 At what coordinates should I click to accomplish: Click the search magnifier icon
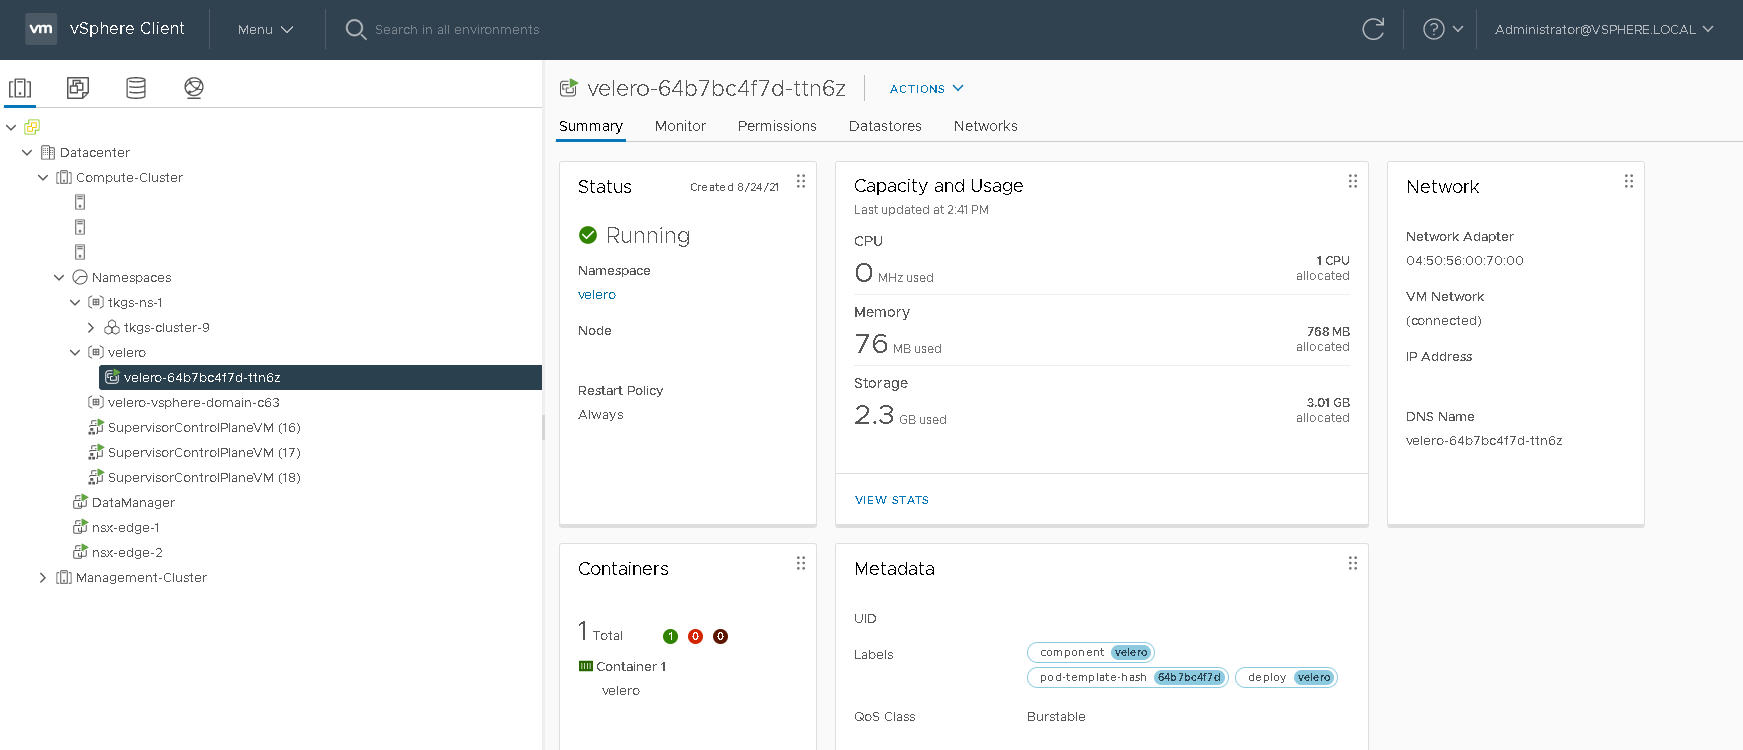(355, 29)
